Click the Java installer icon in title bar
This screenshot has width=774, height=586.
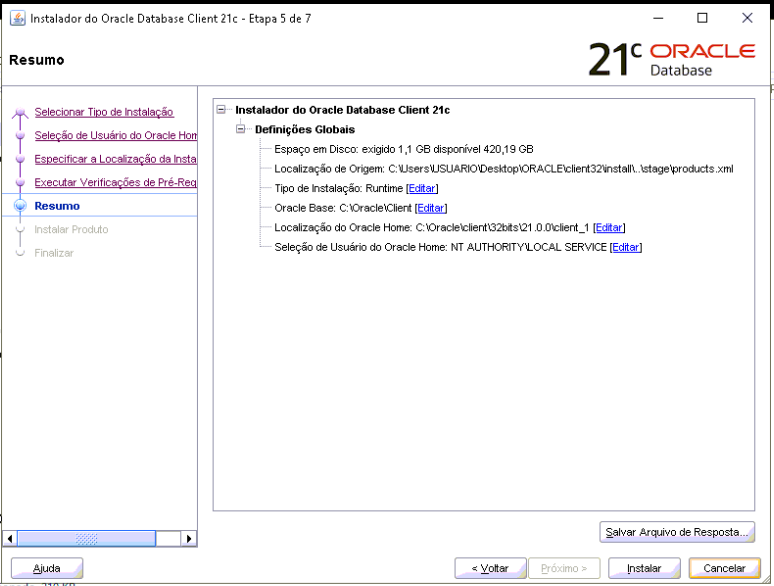click(x=17, y=19)
